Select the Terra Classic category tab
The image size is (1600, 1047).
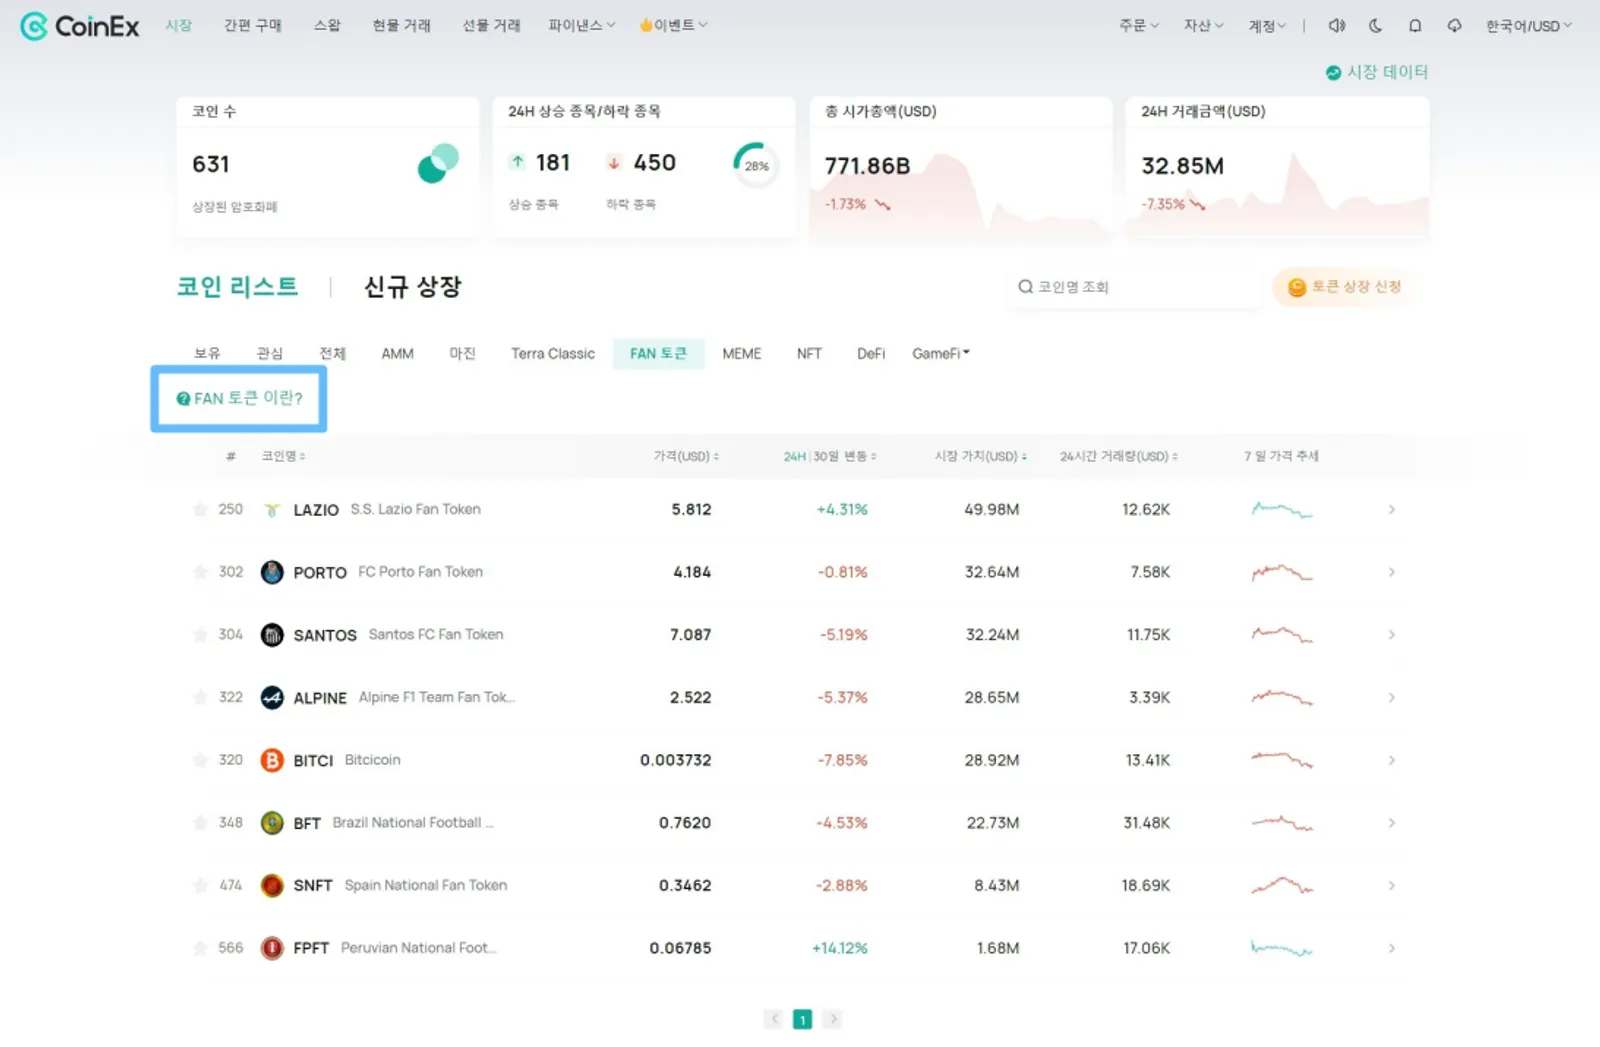tap(553, 354)
